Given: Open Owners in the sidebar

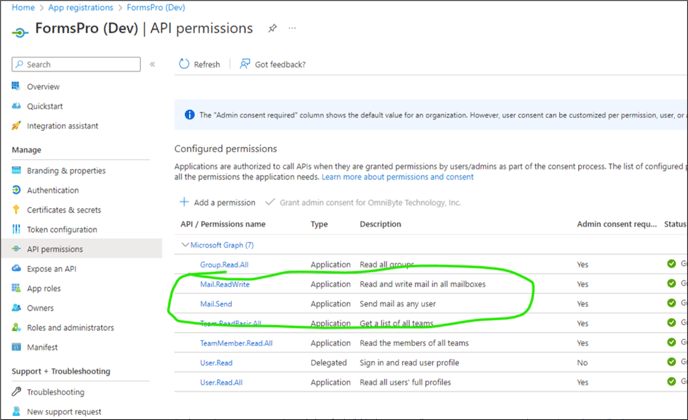Looking at the screenshot, I should [40, 308].
